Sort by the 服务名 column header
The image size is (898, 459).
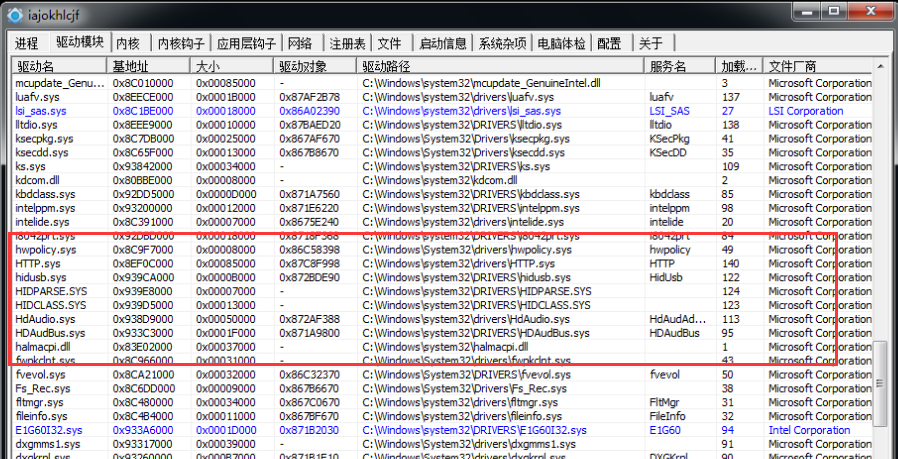tap(680, 66)
